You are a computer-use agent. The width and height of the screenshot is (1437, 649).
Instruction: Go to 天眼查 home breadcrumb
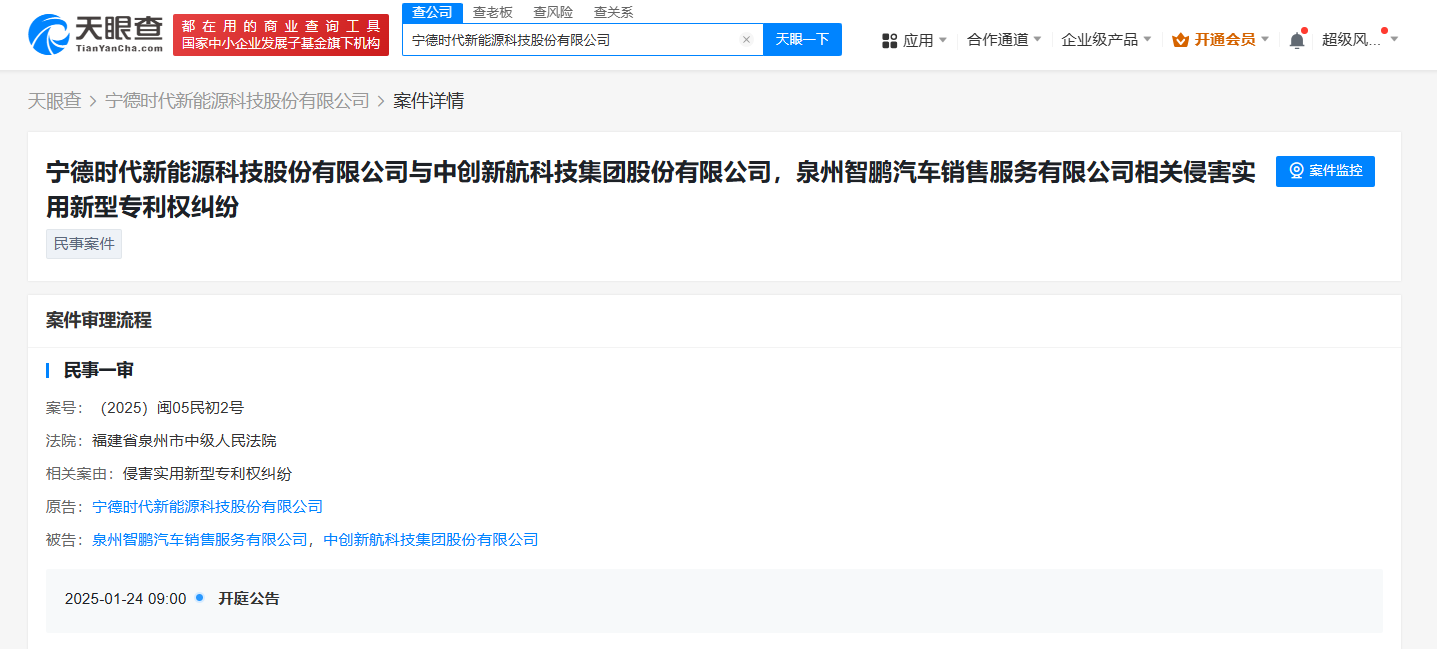pos(54,101)
